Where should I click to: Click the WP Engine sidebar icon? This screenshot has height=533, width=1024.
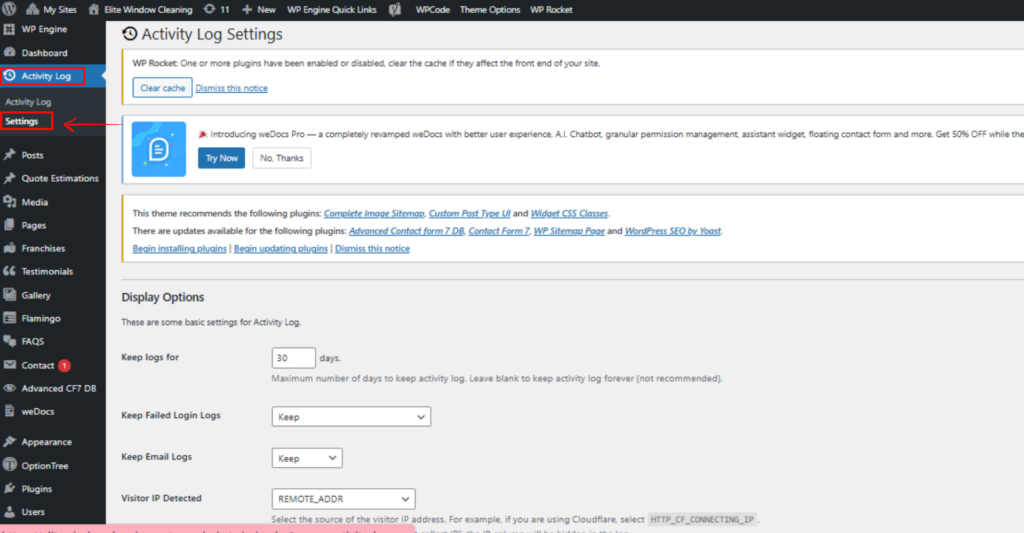click(9, 29)
